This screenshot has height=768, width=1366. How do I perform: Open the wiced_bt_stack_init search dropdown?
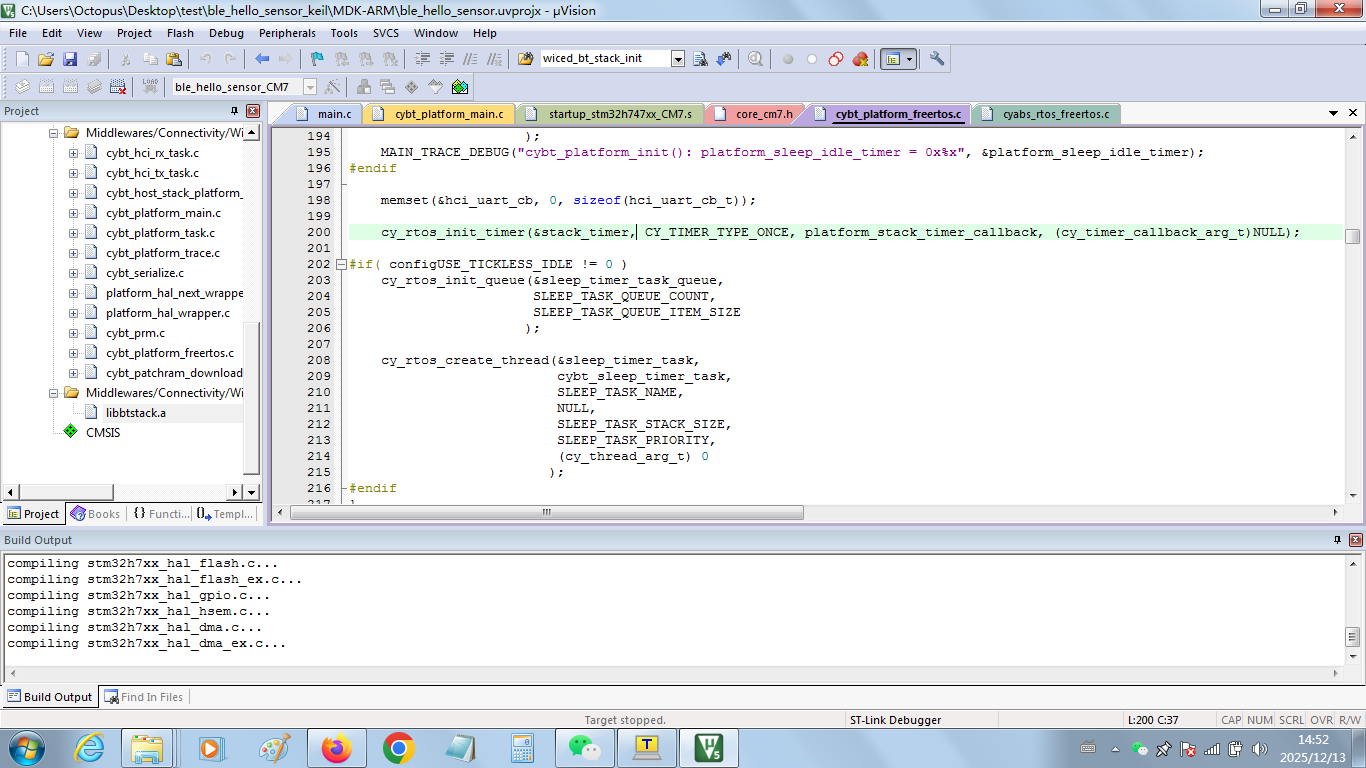point(677,59)
